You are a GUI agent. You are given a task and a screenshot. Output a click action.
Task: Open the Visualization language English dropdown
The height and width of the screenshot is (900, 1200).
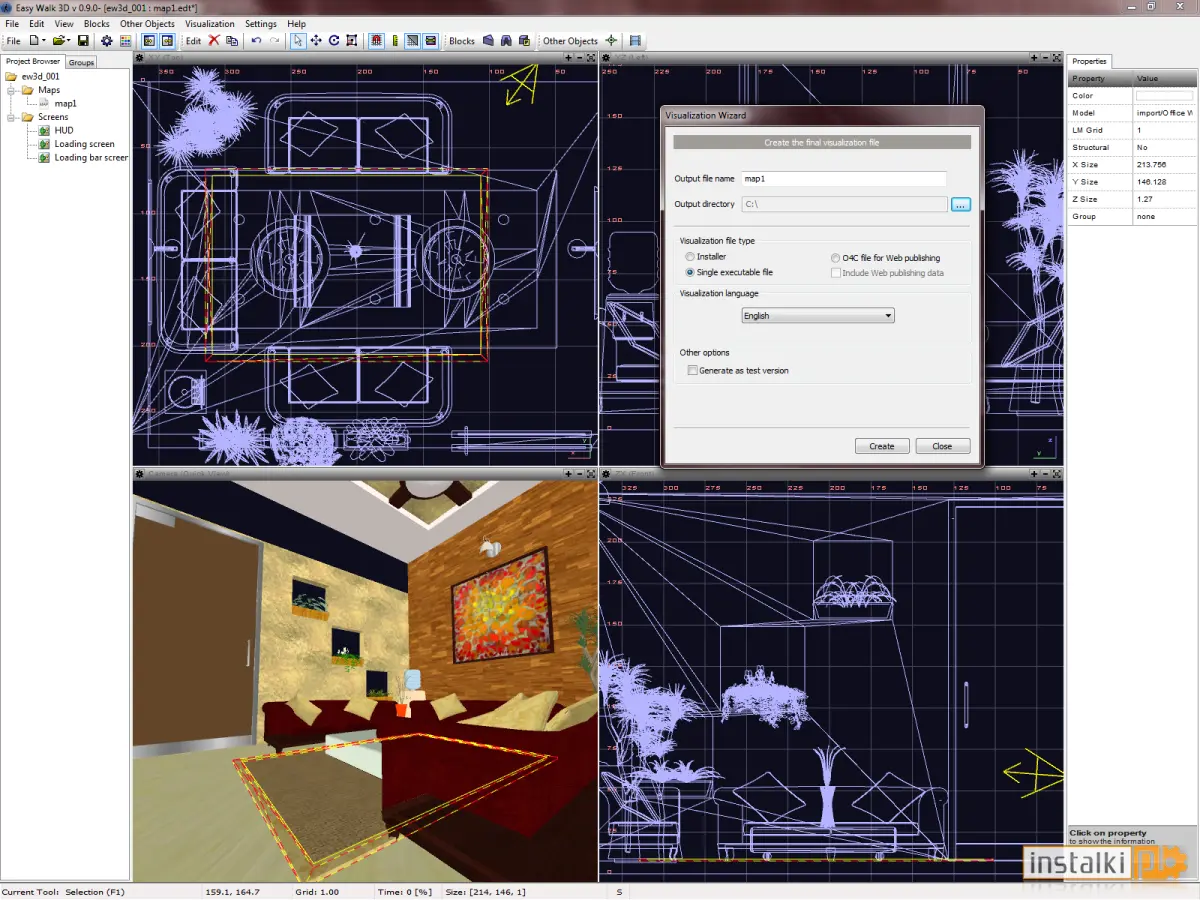pos(818,315)
